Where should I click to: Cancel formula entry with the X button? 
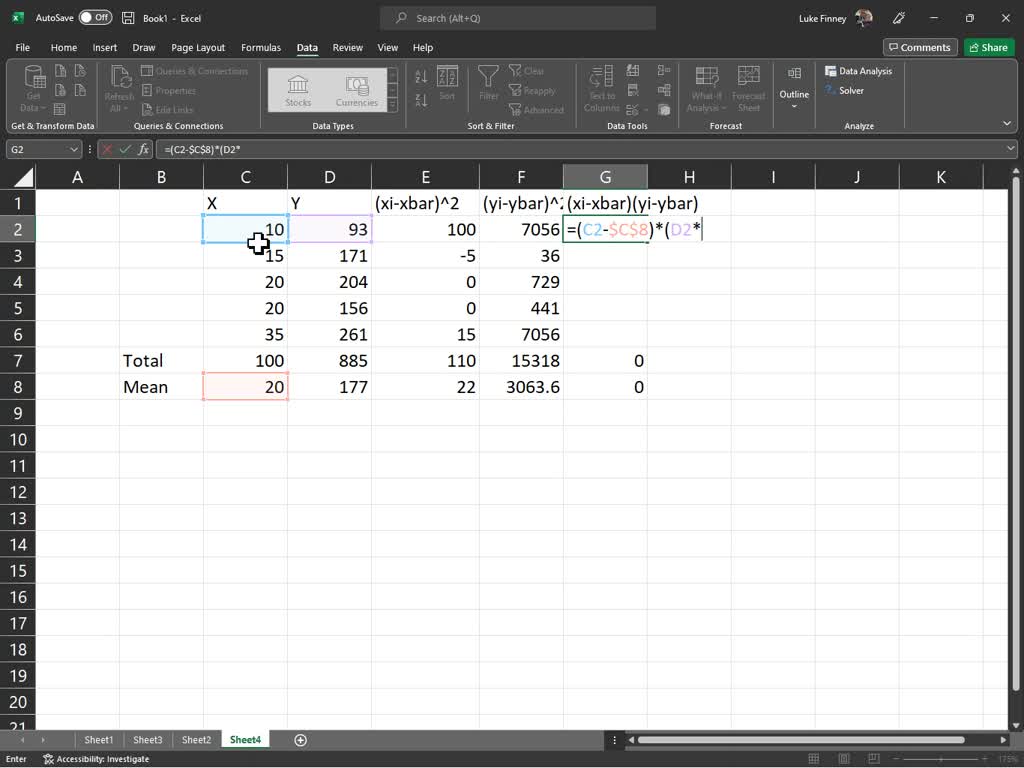108,149
